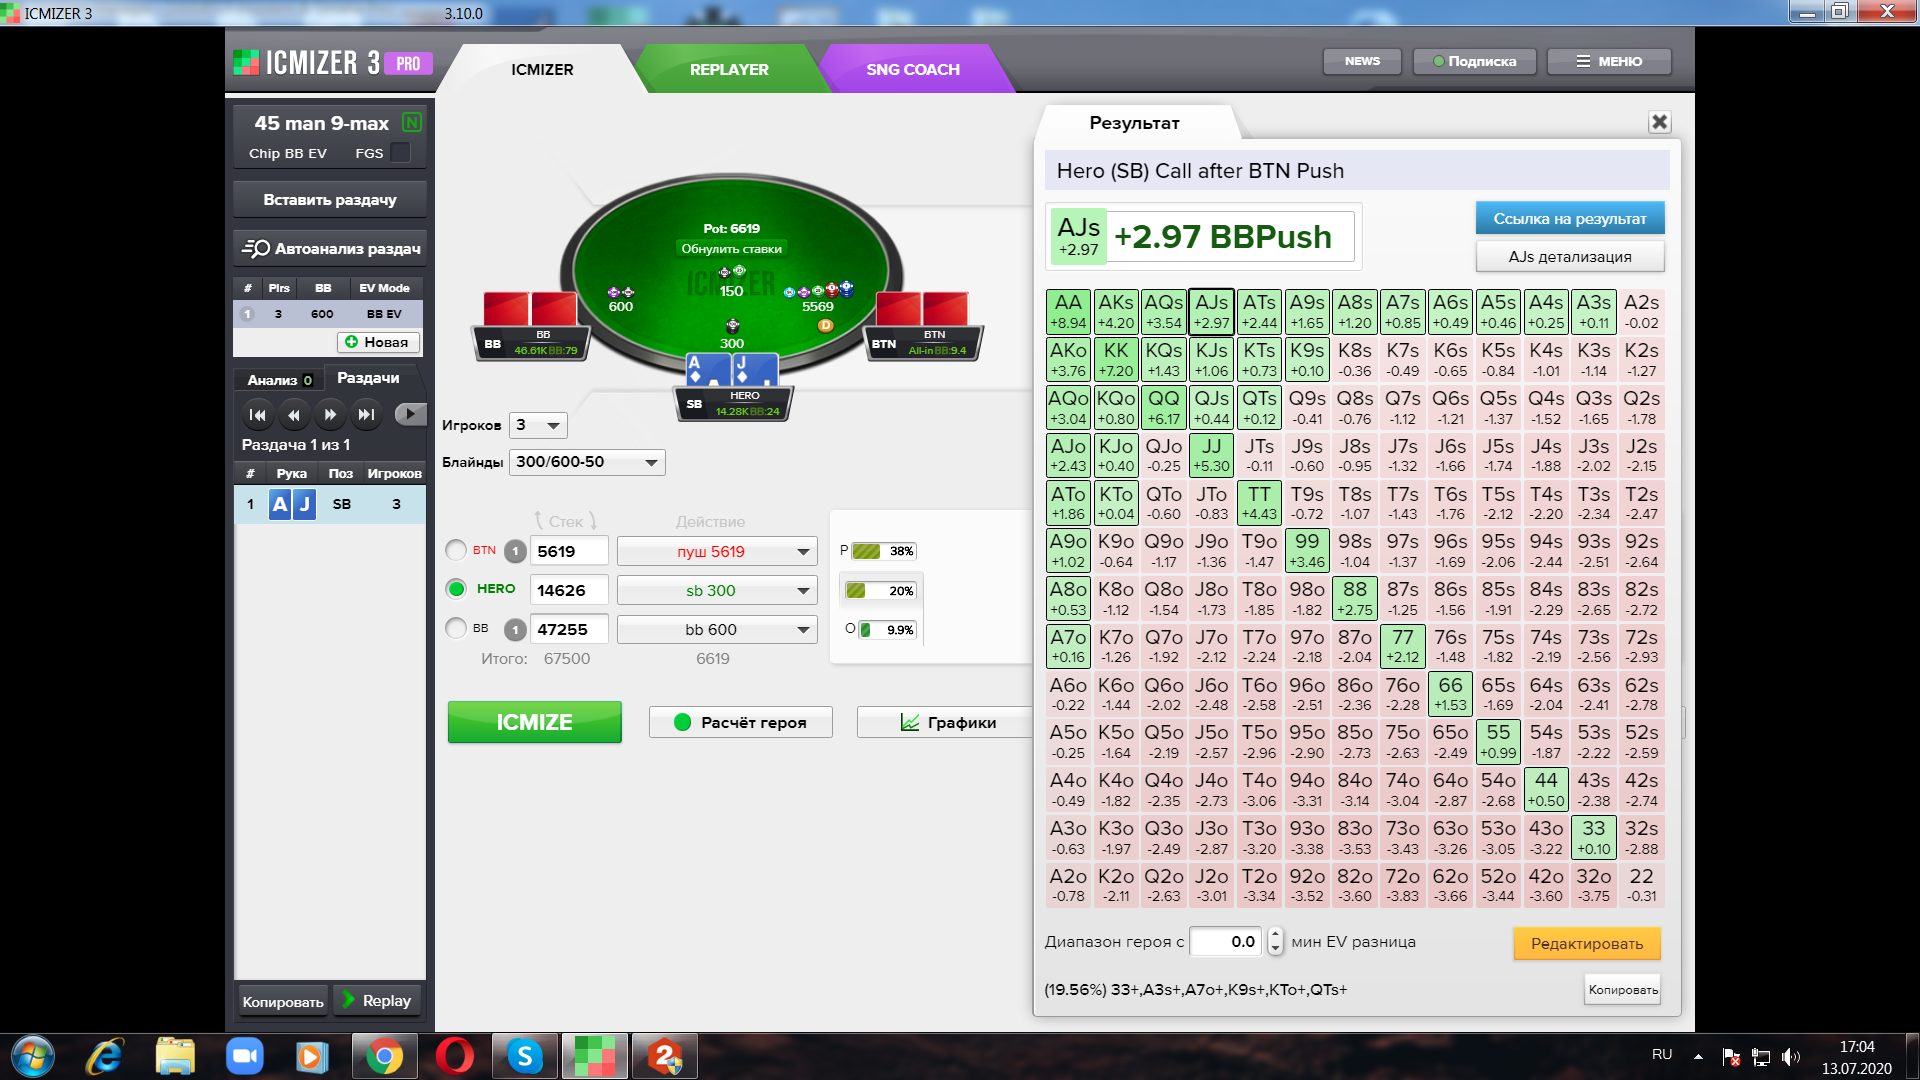Jump to the last hand

tap(366, 414)
